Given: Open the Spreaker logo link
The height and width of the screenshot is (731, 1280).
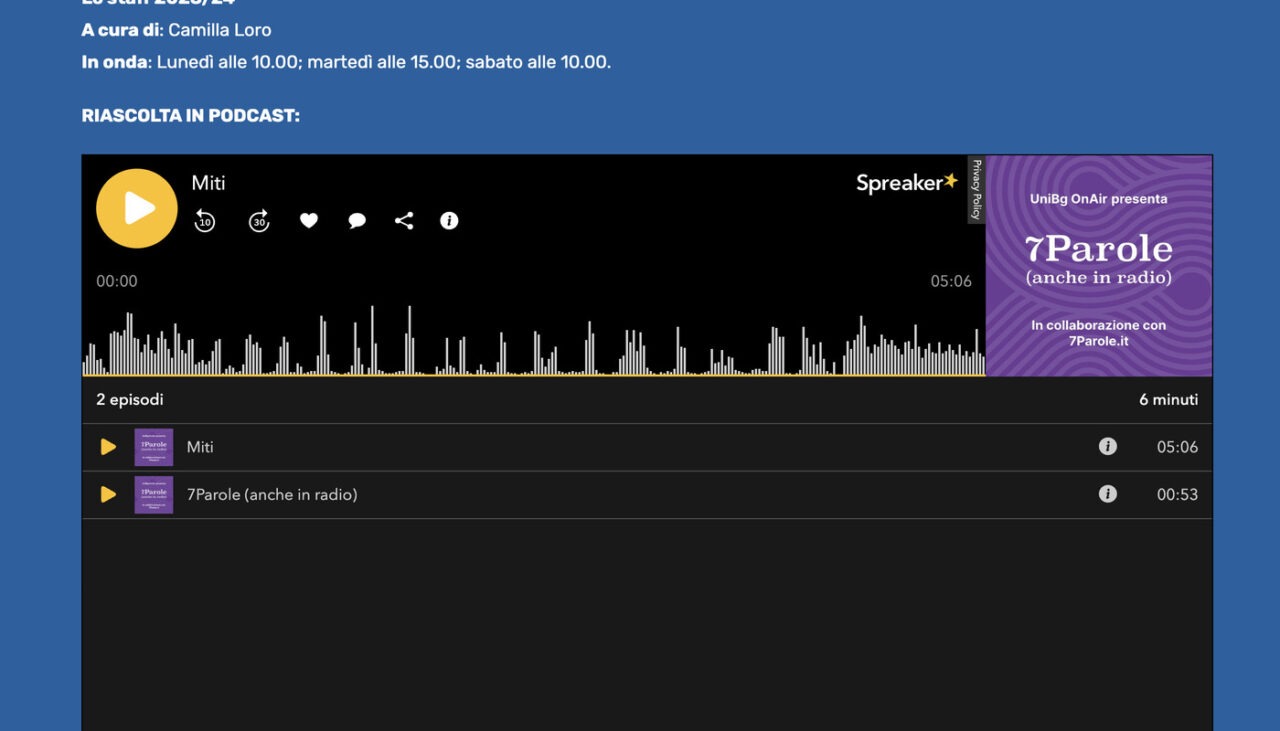Looking at the screenshot, I should (906, 183).
